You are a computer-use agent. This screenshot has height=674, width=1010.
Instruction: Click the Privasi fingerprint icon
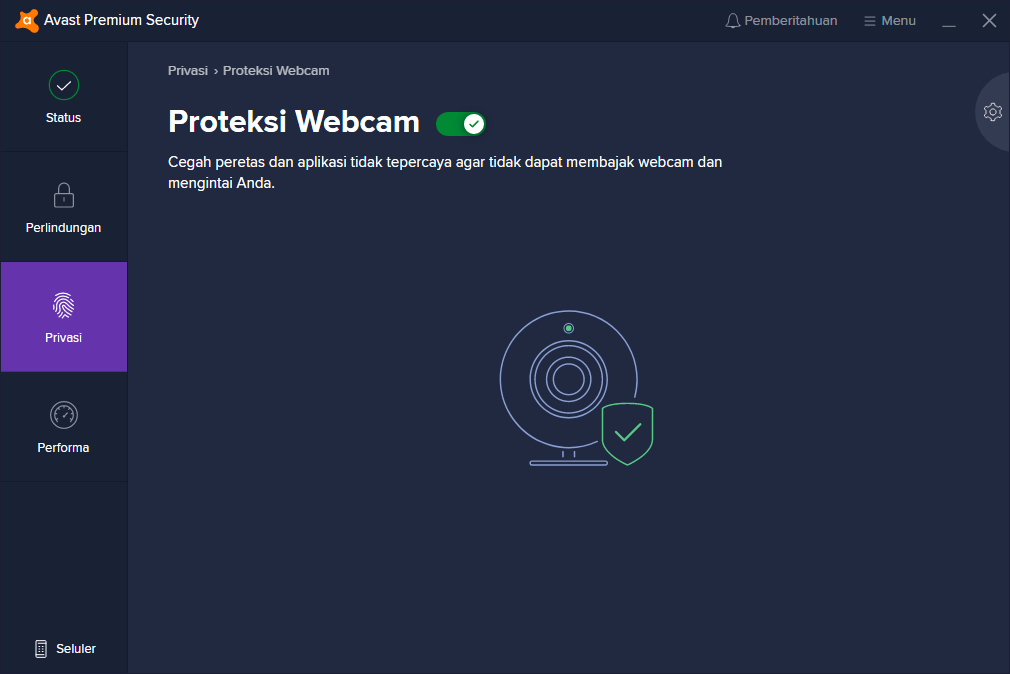(x=64, y=305)
